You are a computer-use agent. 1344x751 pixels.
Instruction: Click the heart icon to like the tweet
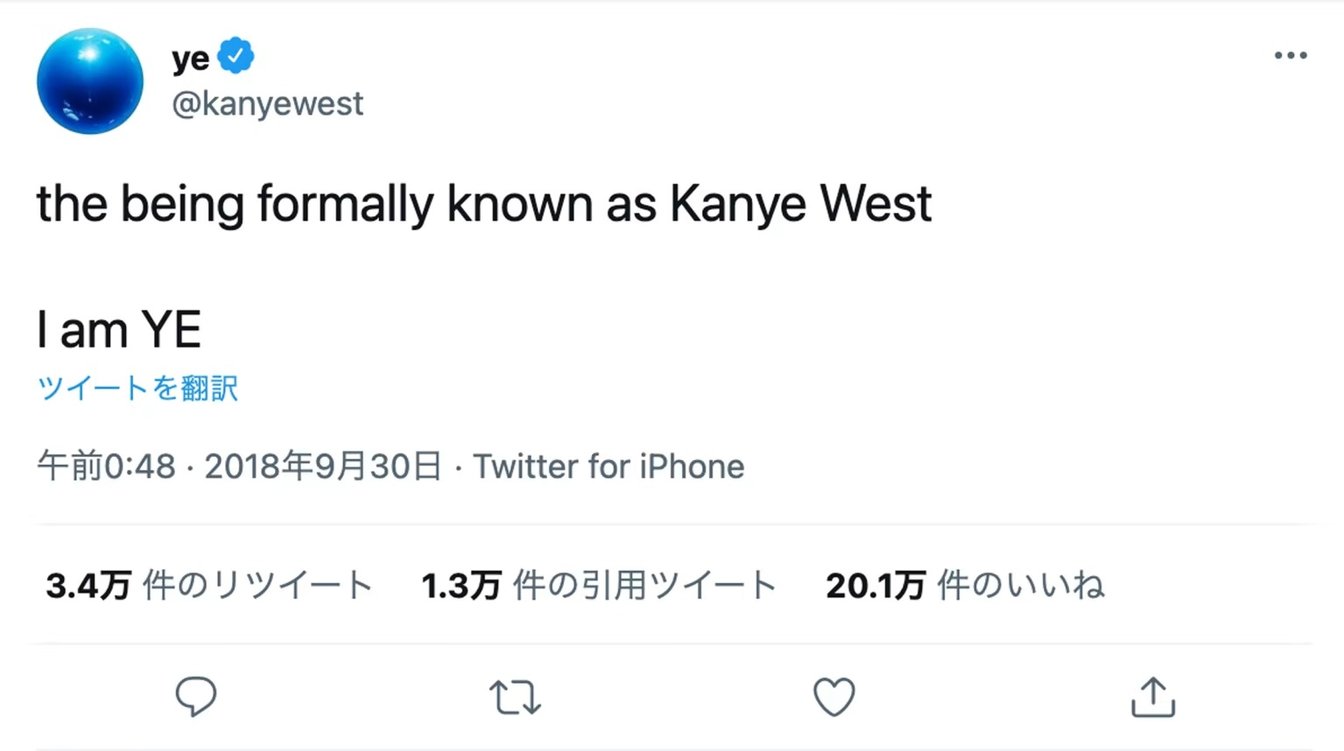[x=835, y=696]
